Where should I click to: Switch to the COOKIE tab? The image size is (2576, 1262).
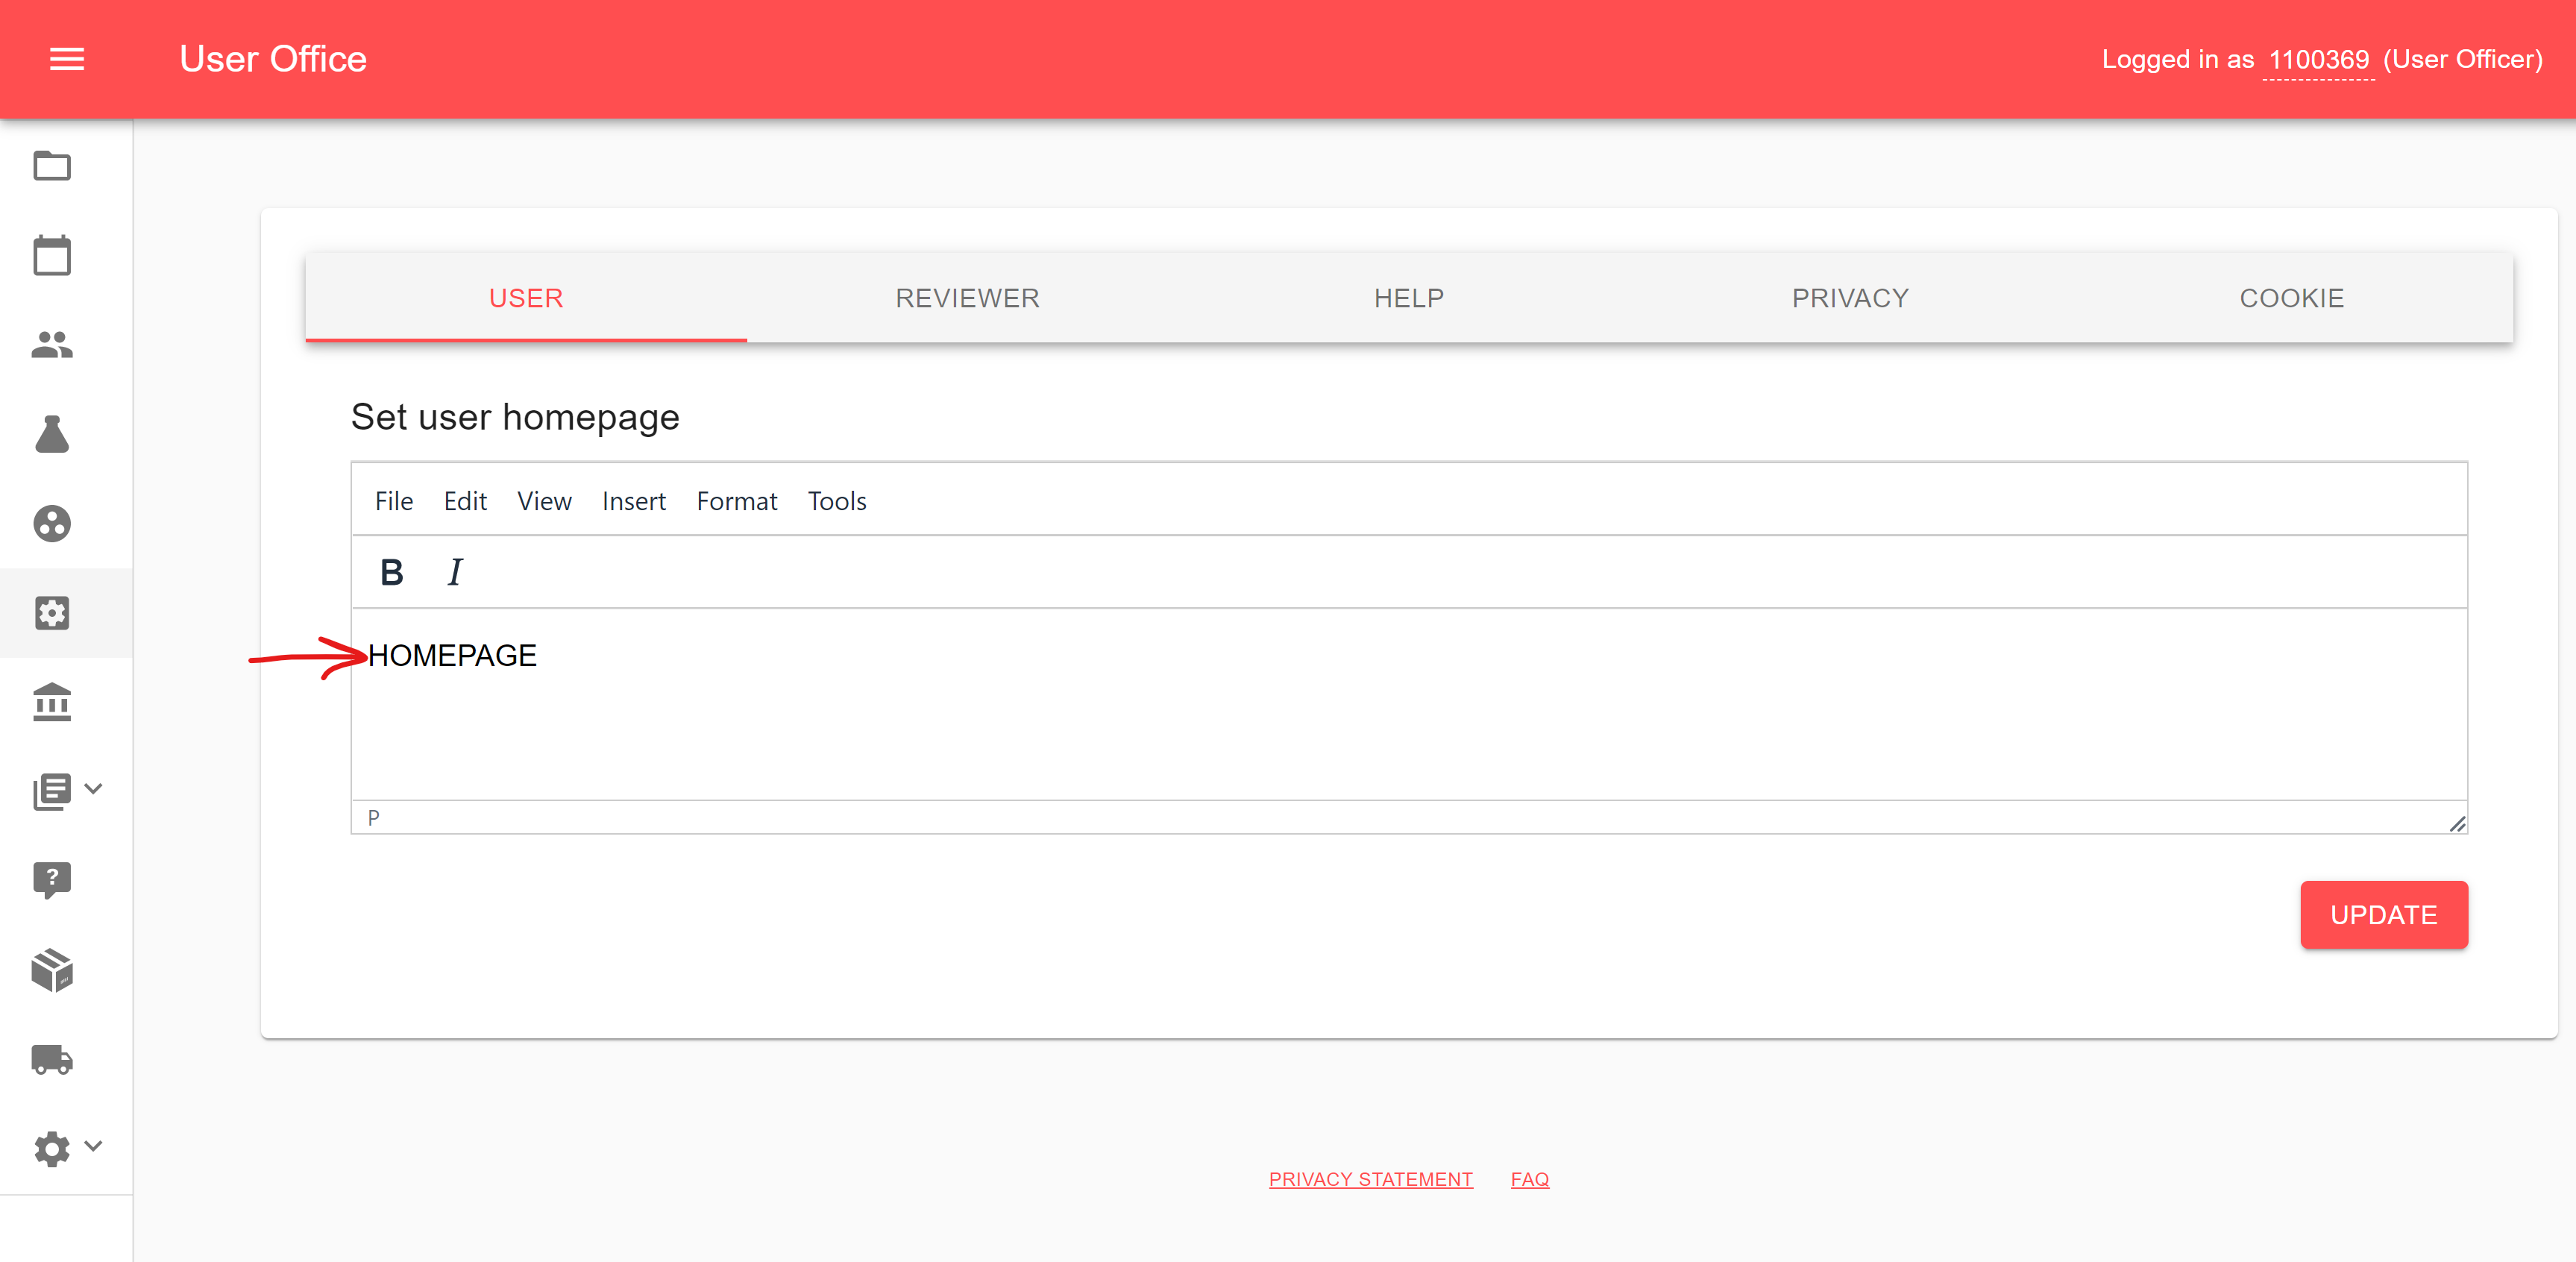pyautogui.click(x=2291, y=298)
